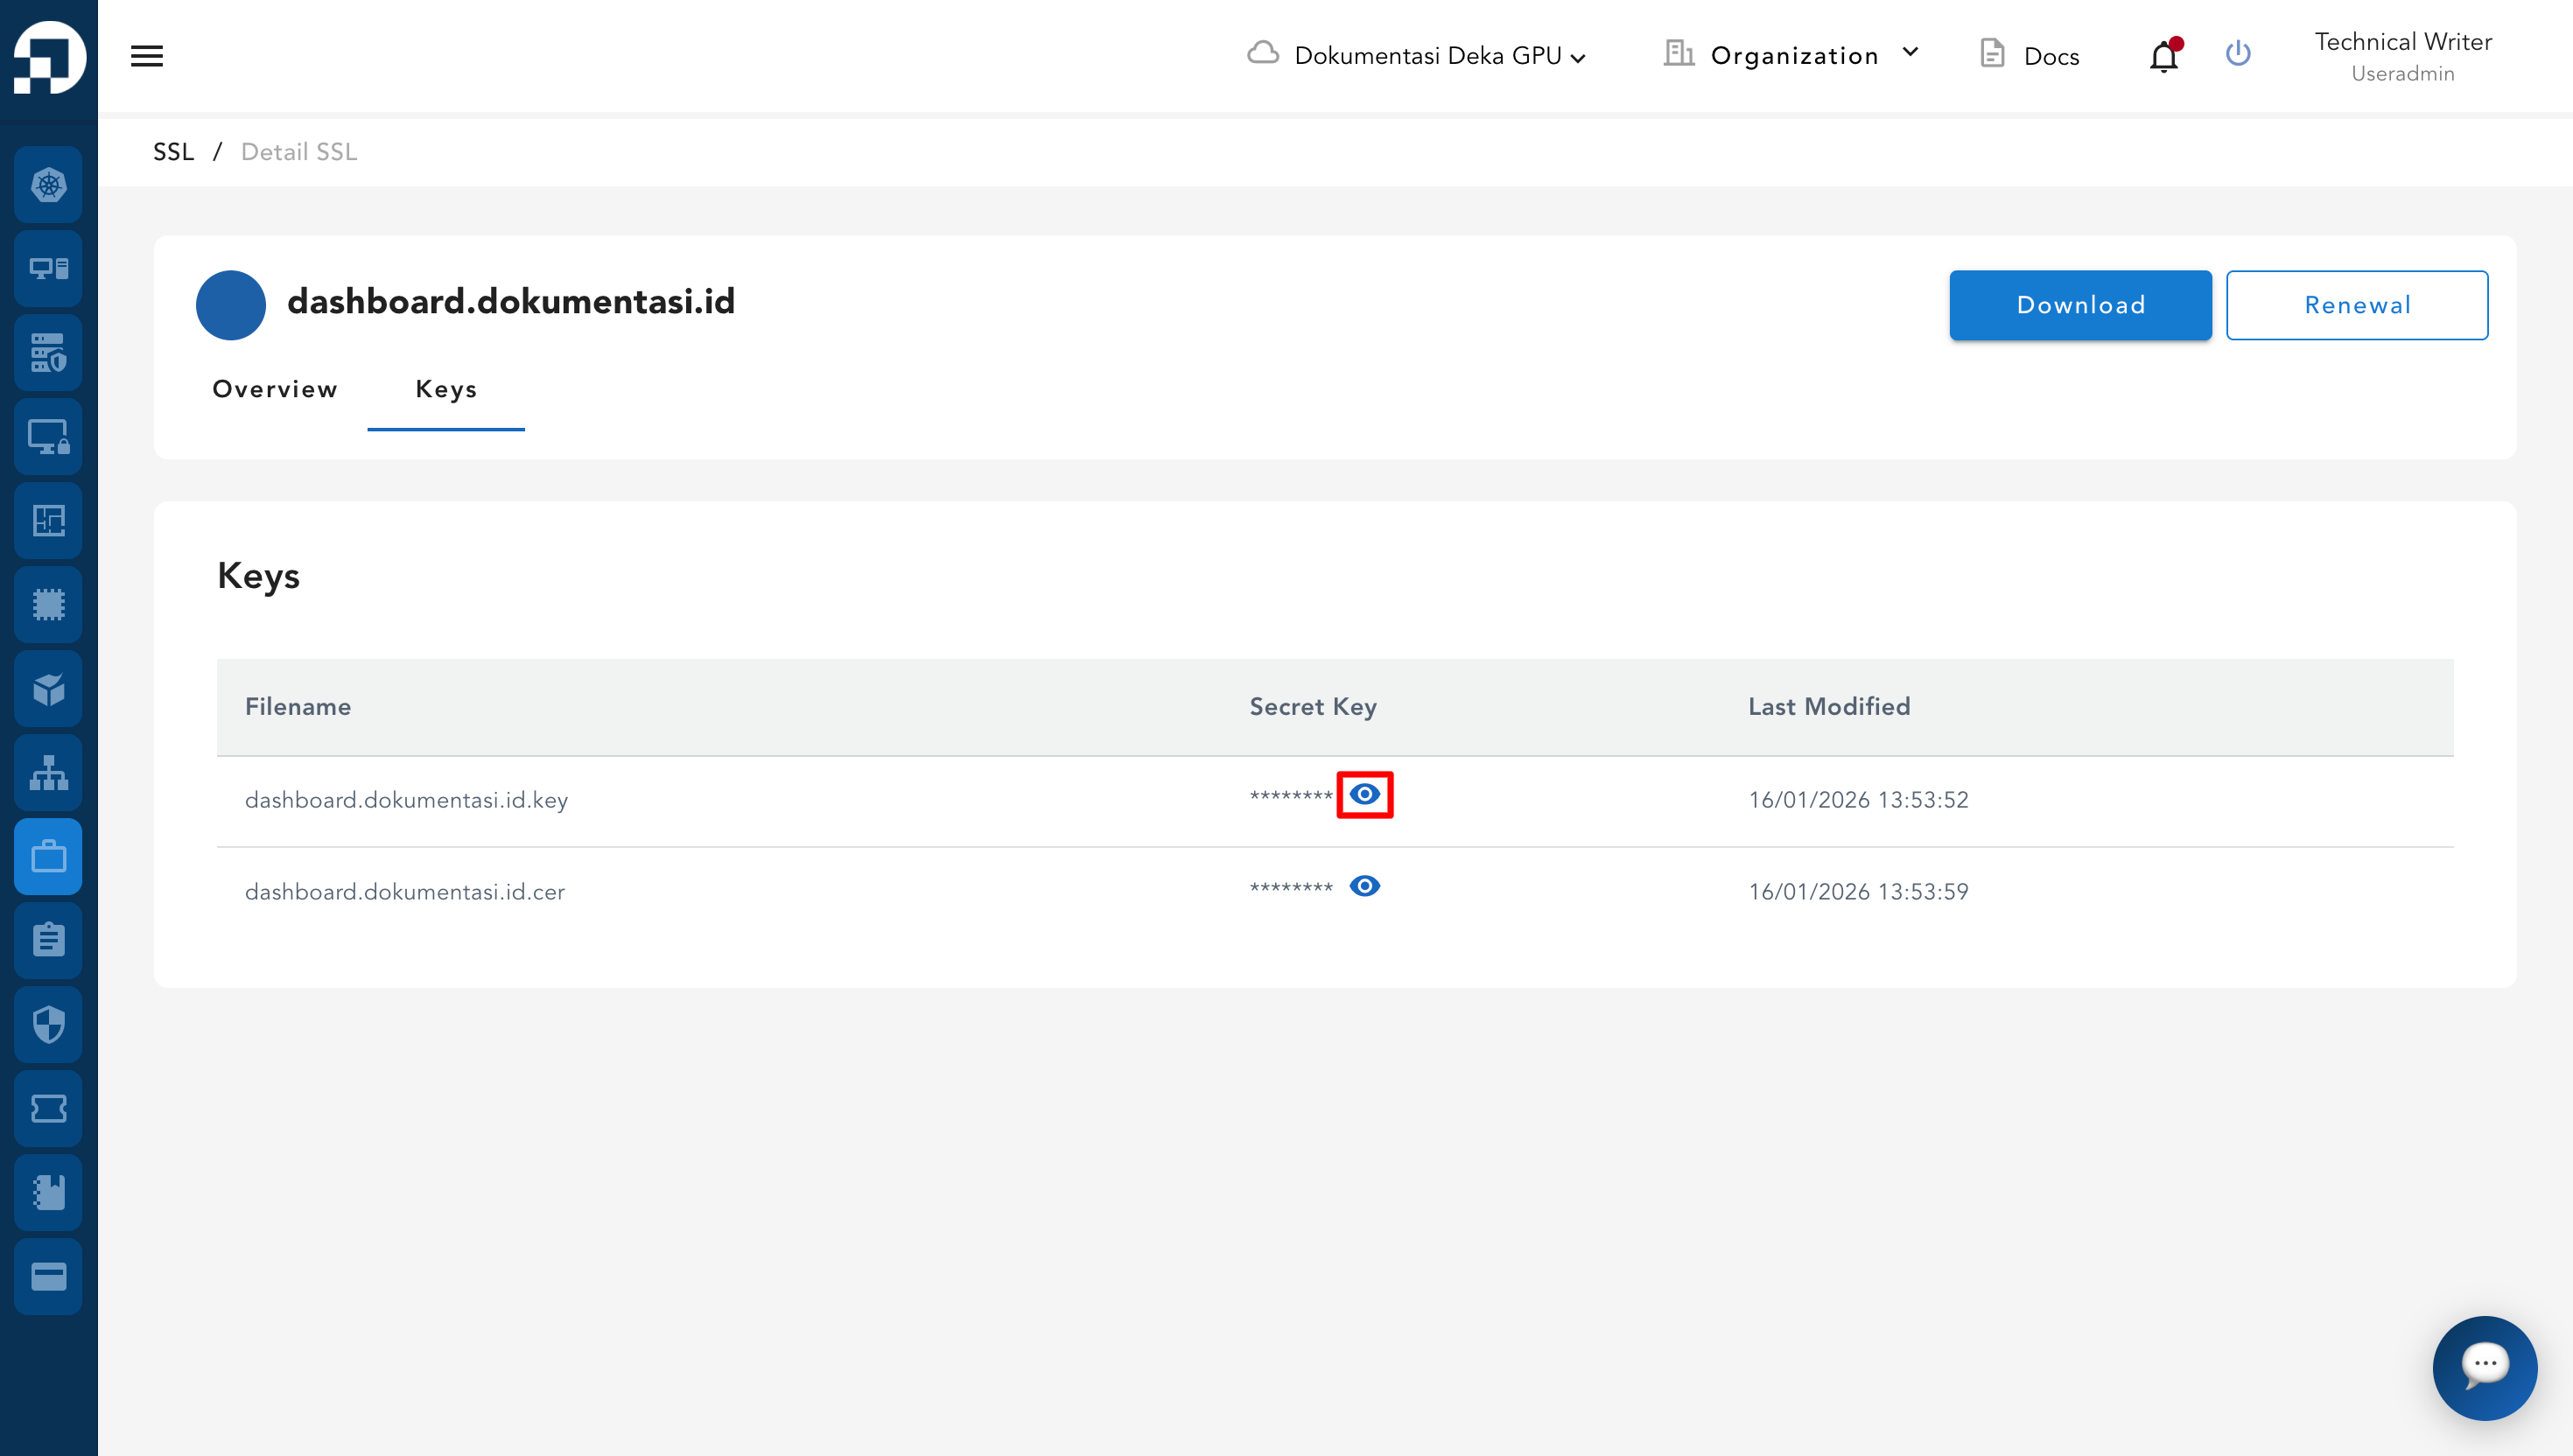The height and width of the screenshot is (1456, 2573).
Task: Reveal secret key for dashboard.dokumentasi.id.key
Action: pos(1364,795)
